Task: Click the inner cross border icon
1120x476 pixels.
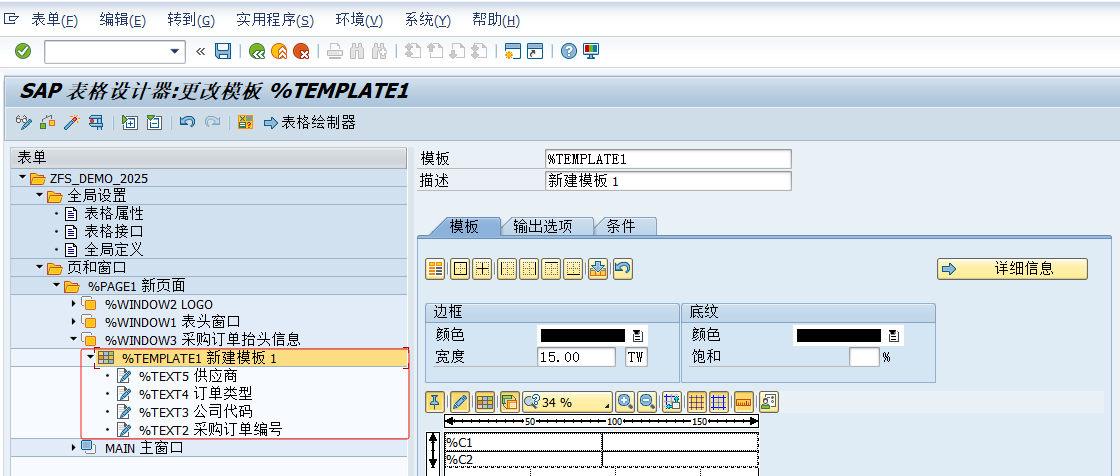Action: pyautogui.click(x=482, y=269)
